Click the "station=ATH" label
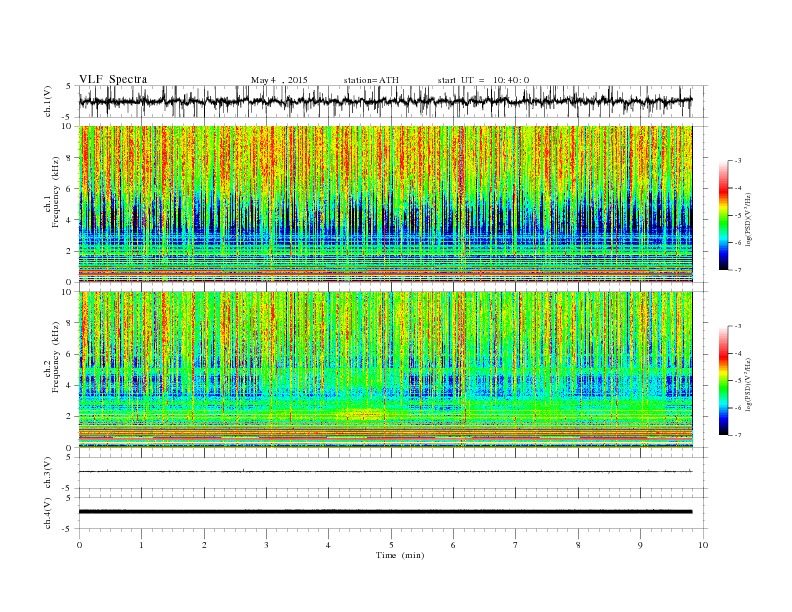The height and width of the screenshot is (612, 792). coord(371,80)
